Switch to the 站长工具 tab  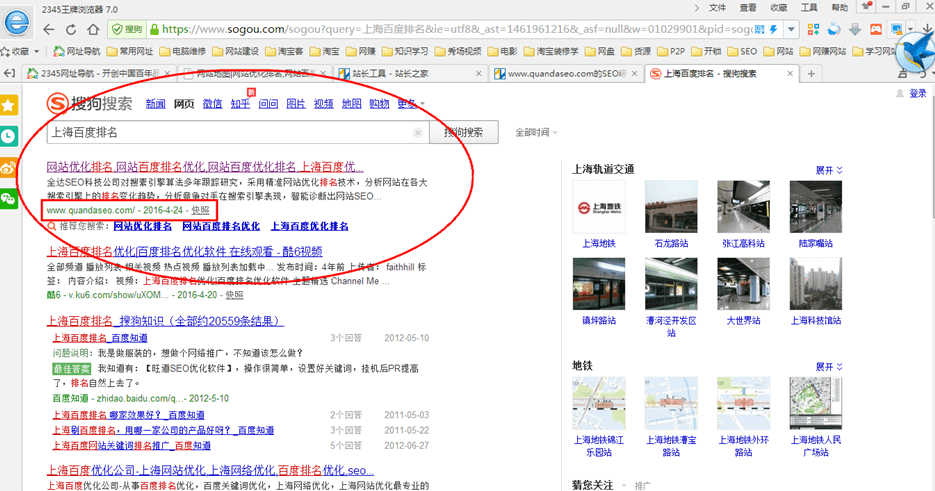[410, 73]
